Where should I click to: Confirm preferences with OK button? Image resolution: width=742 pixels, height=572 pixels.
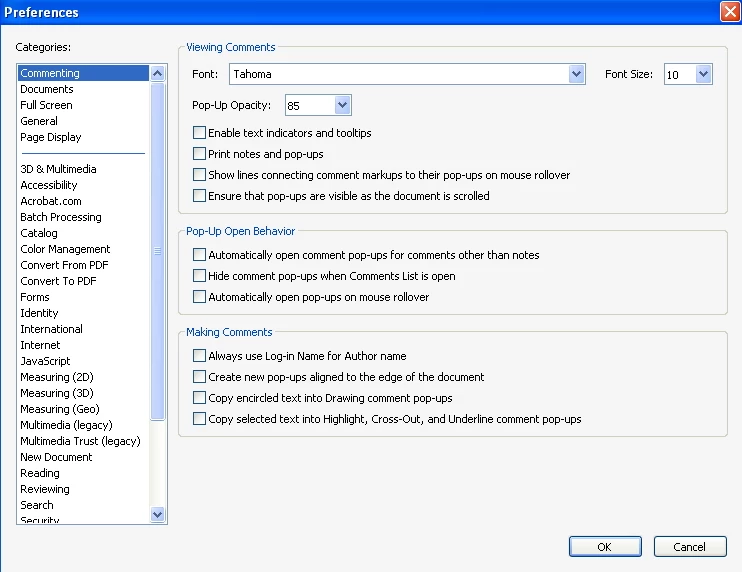pos(605,546)
